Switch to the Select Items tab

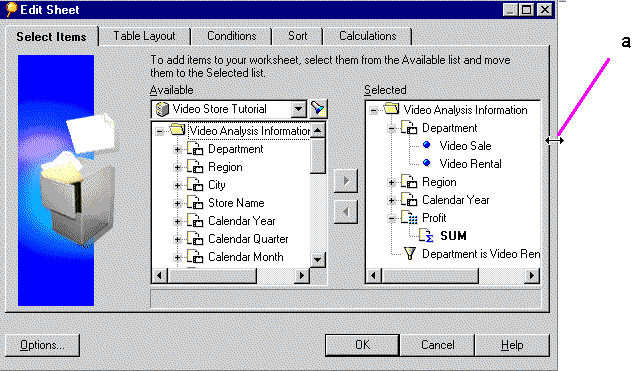coord(51,36)
